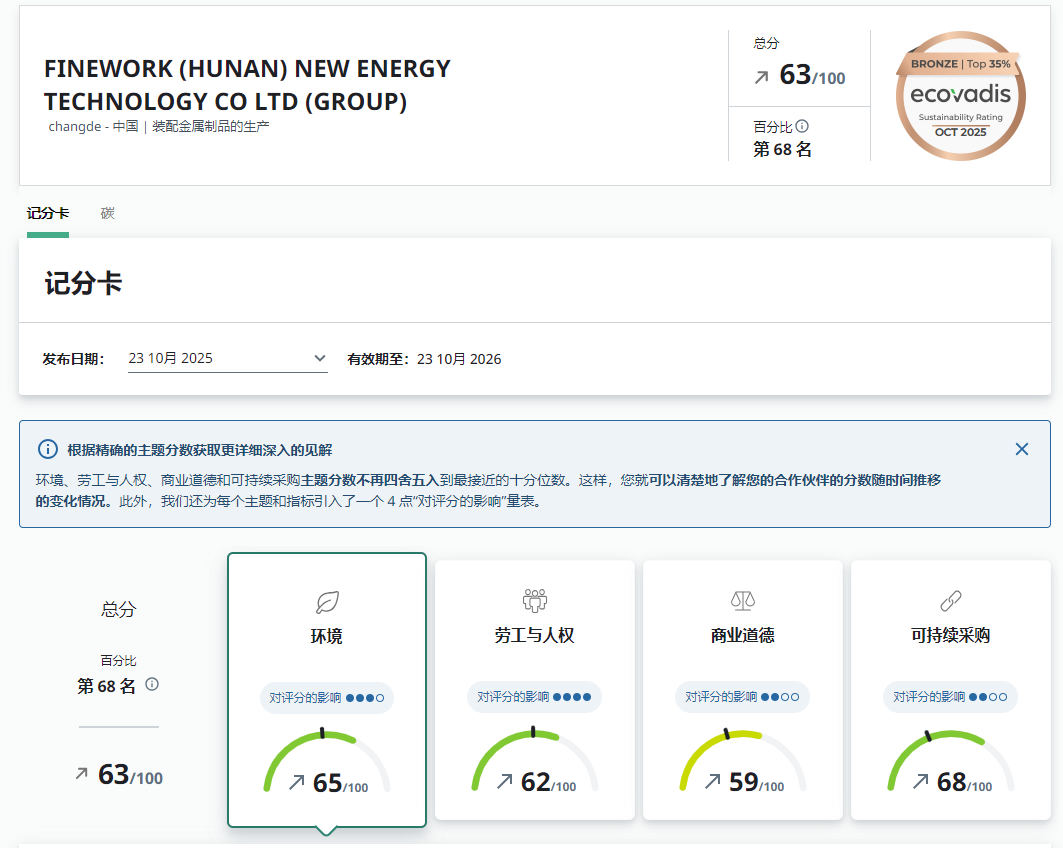Image resolution: width=1063 pixels, height=848 pixels.
Task: Click the EcoVadis Bronze medal badge
Action: (x=960, y=96)
